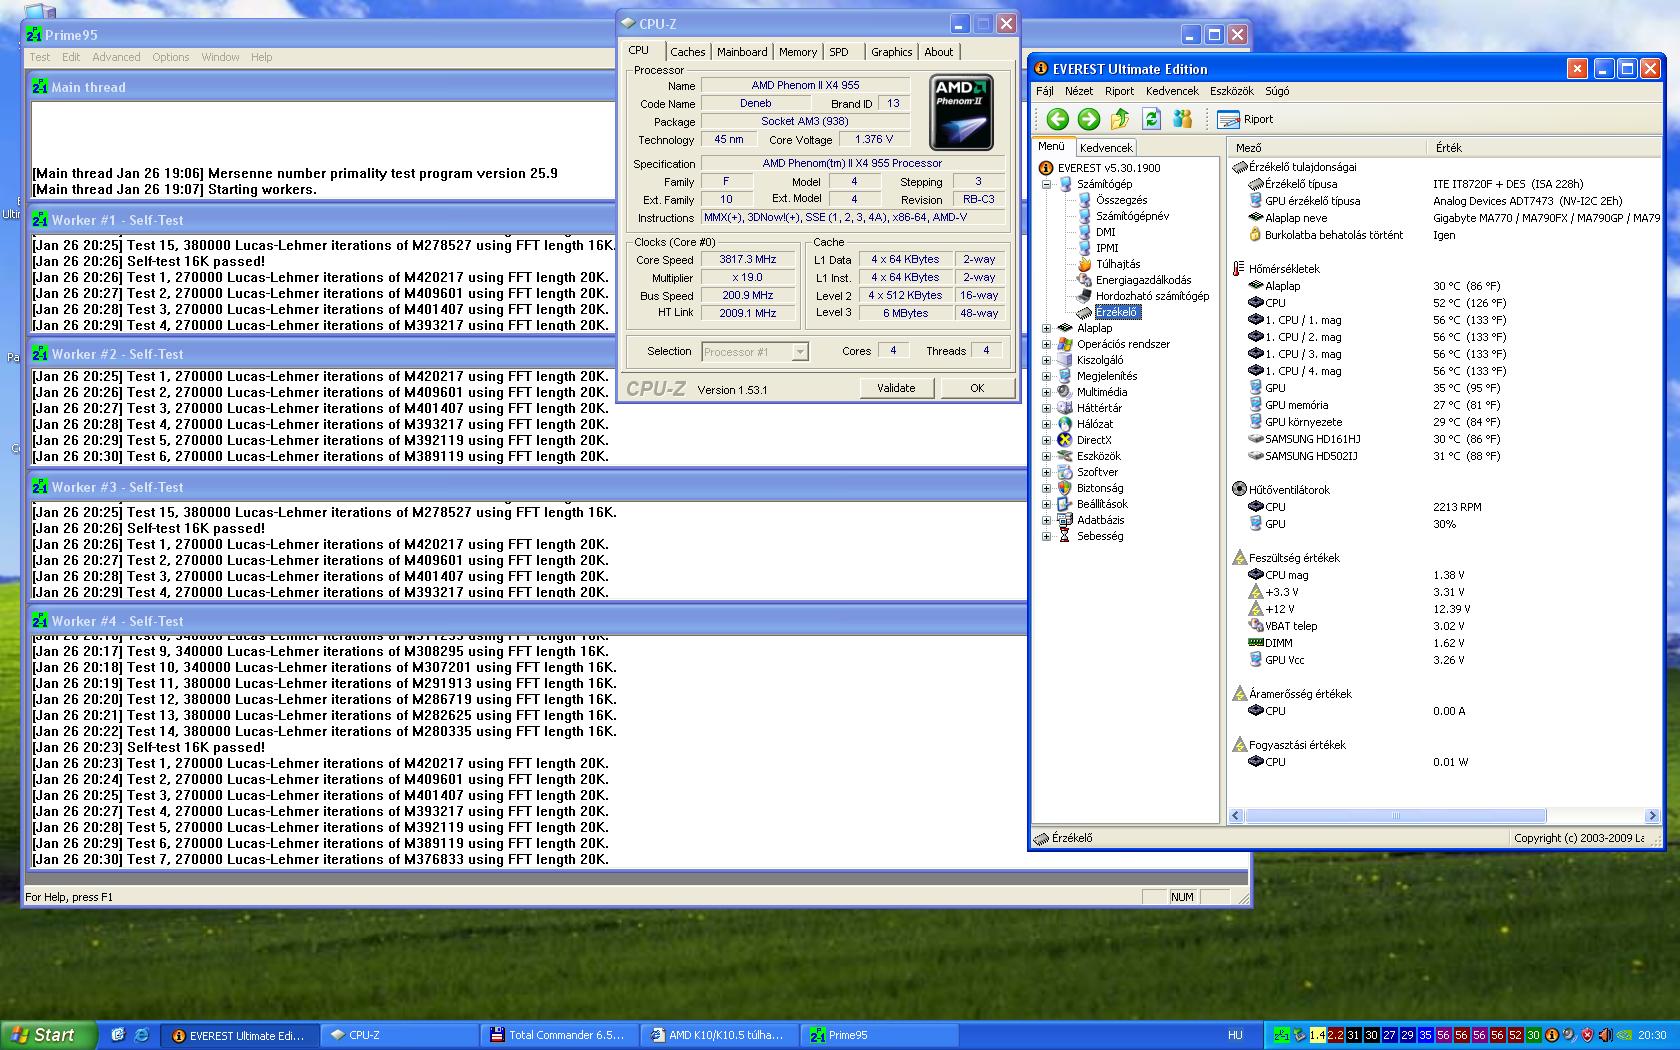
Task: Expand the Háttértár tree node
Action: [x=1046, y=408]
